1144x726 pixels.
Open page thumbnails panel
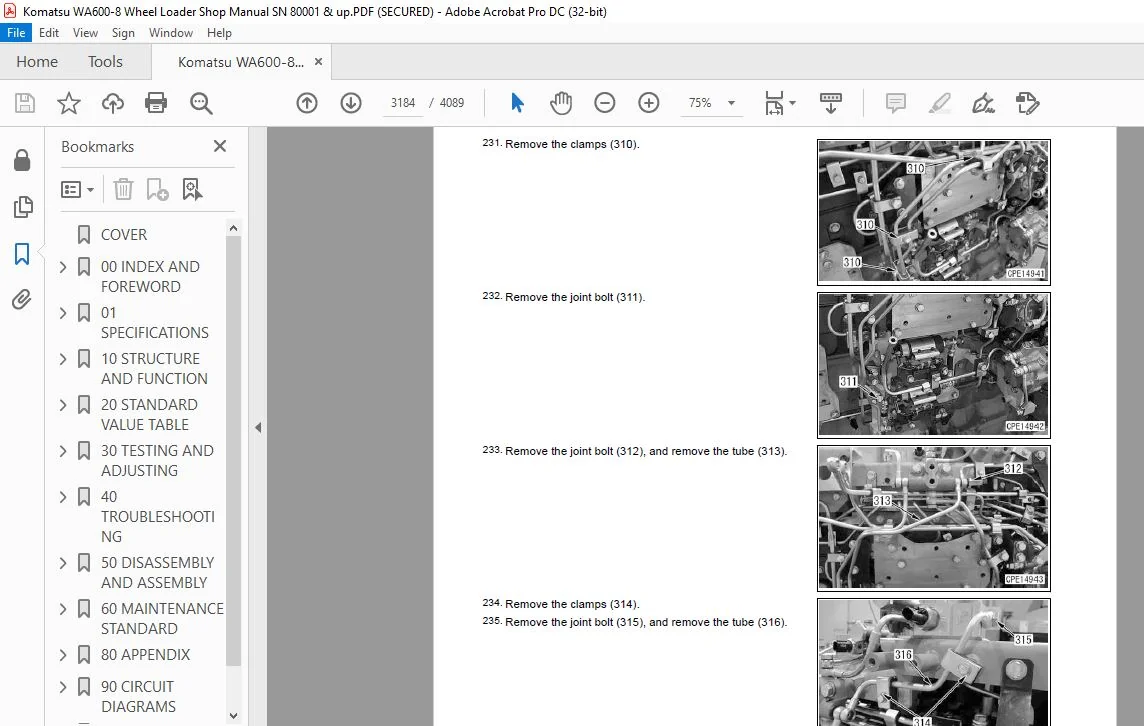(x=23, y=207)
